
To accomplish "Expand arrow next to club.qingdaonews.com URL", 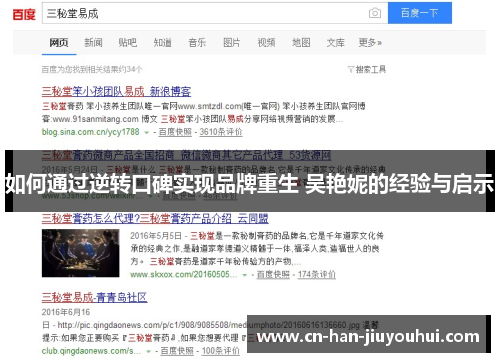I will coord(148,352).
